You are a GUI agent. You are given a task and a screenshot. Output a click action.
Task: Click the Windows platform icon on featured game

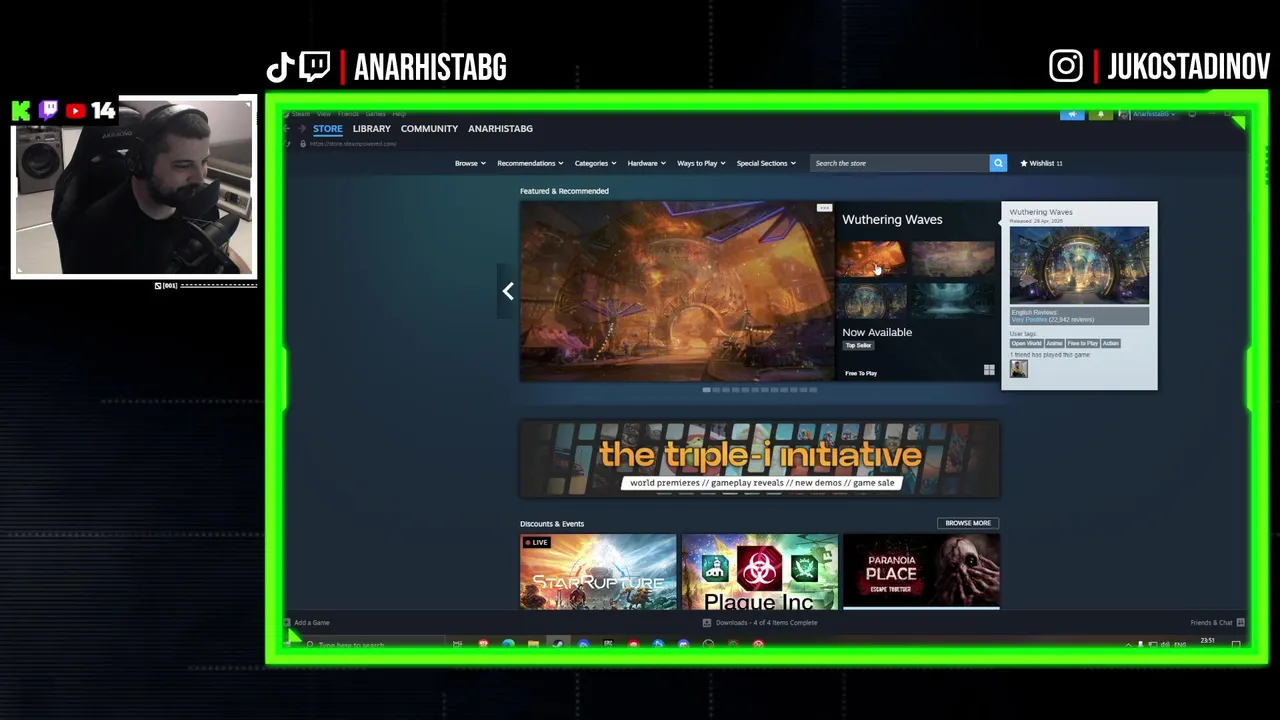989,370
